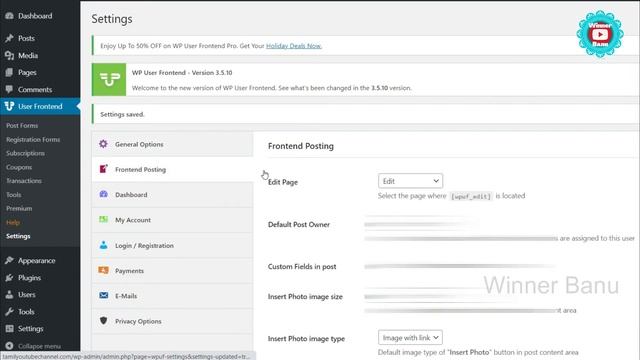Open Plugins in admin menu
This screenshot has height=360, width=640.
[x=29, y=278]
